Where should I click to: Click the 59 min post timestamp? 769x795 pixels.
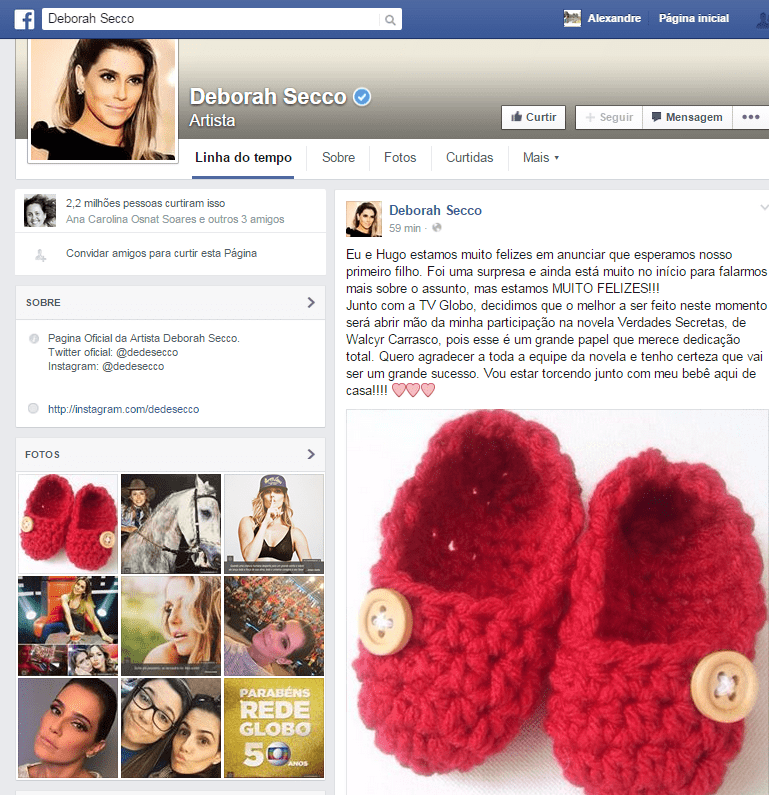click(x=405, y=228)
